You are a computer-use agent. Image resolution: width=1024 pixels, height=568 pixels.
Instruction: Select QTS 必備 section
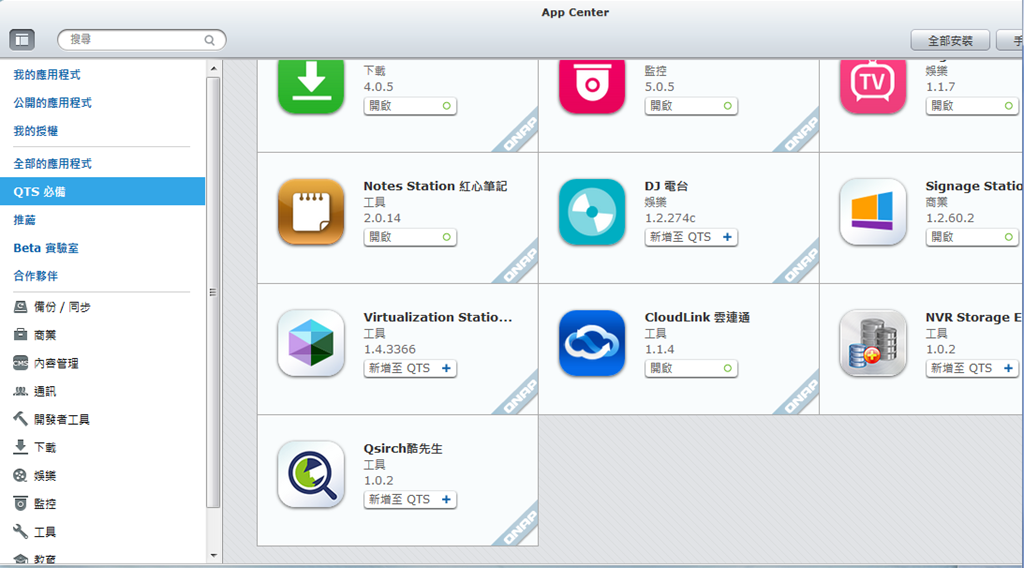[x=103, y=192]
